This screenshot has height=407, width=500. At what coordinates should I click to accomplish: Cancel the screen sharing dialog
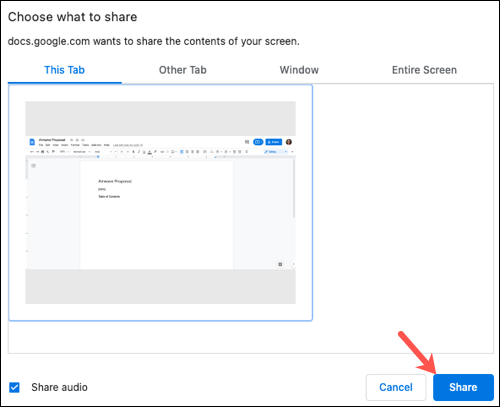pyautogui.click(x=396, y=387)
